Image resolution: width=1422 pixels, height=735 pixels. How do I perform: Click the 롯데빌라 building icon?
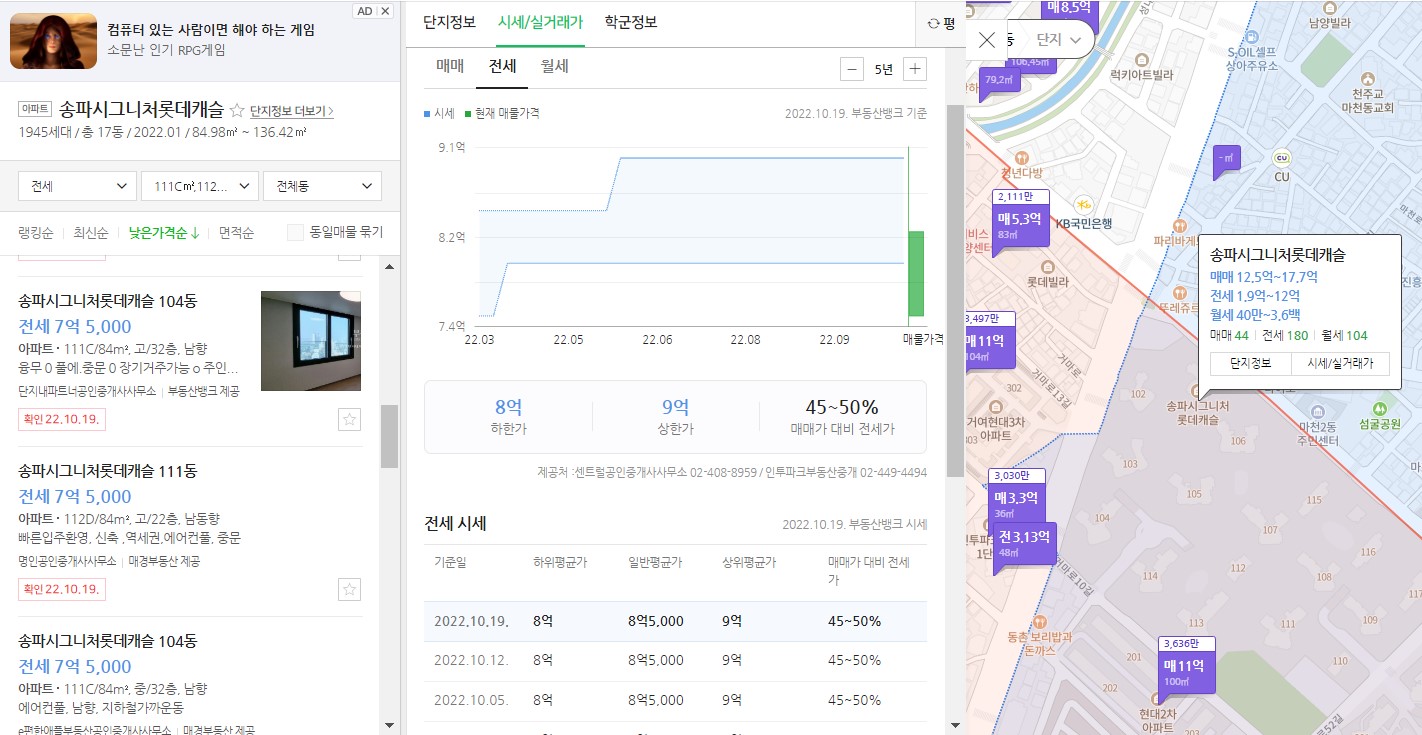click(x=1047, y=267)
